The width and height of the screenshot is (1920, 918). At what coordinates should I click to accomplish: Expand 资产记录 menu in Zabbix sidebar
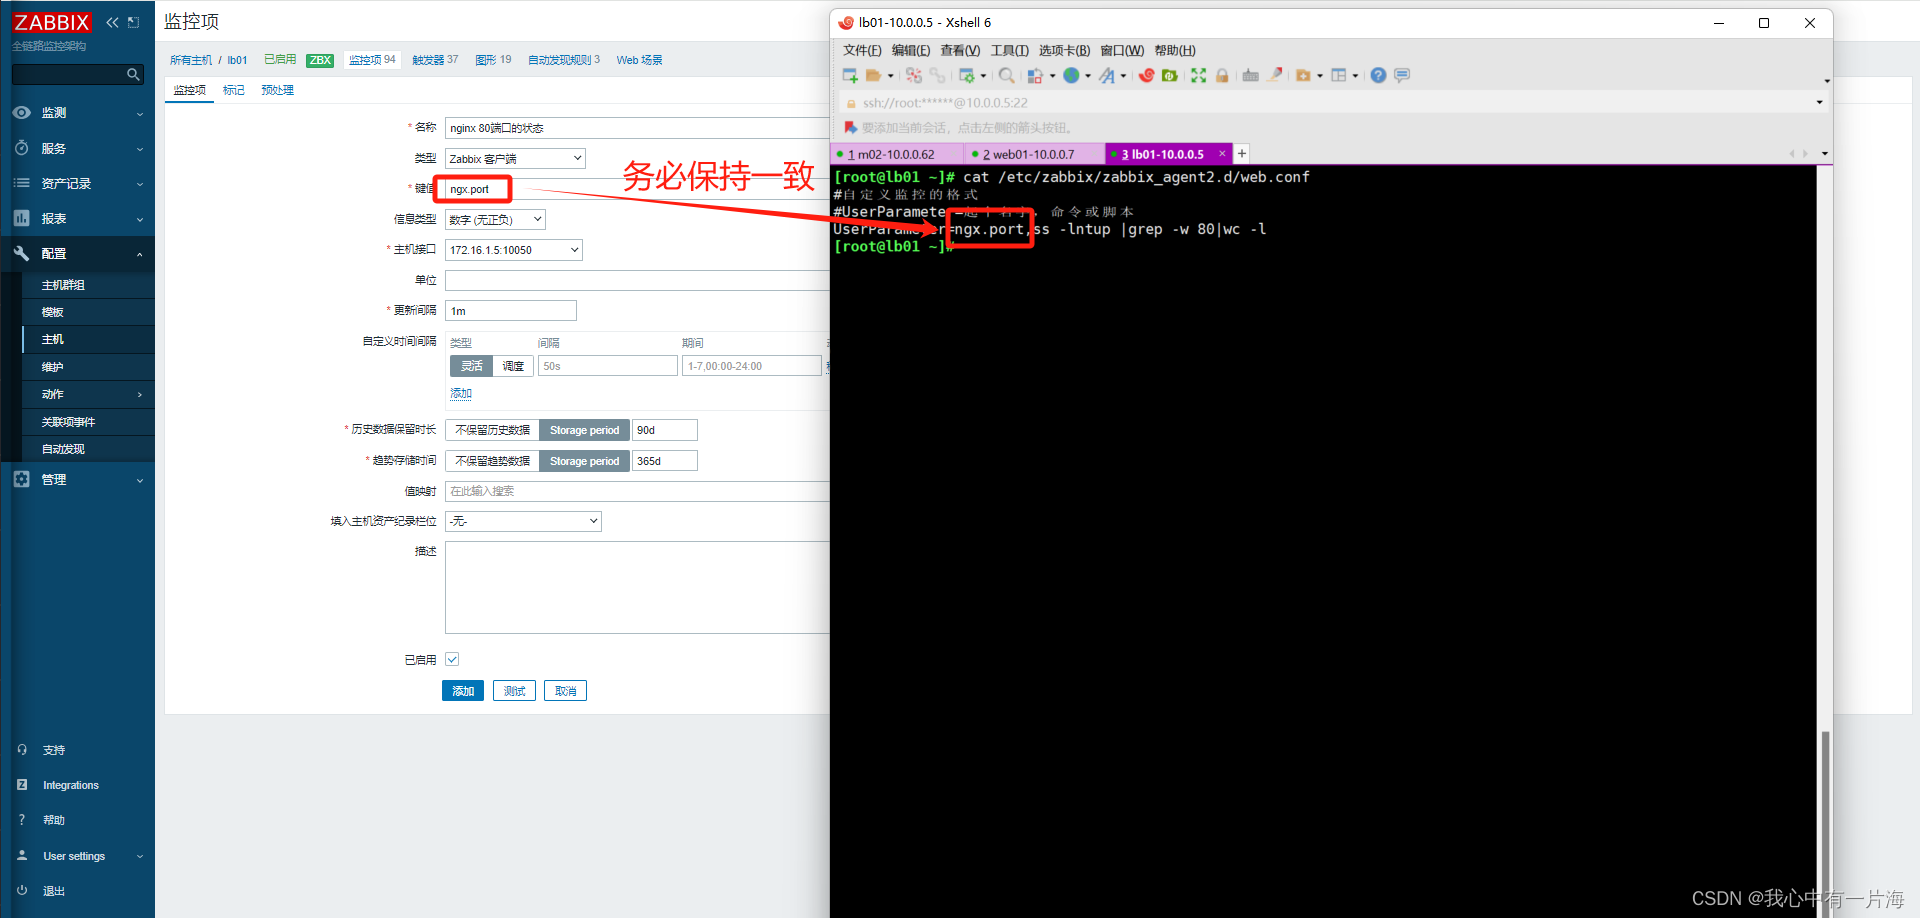tap(78, 183)
